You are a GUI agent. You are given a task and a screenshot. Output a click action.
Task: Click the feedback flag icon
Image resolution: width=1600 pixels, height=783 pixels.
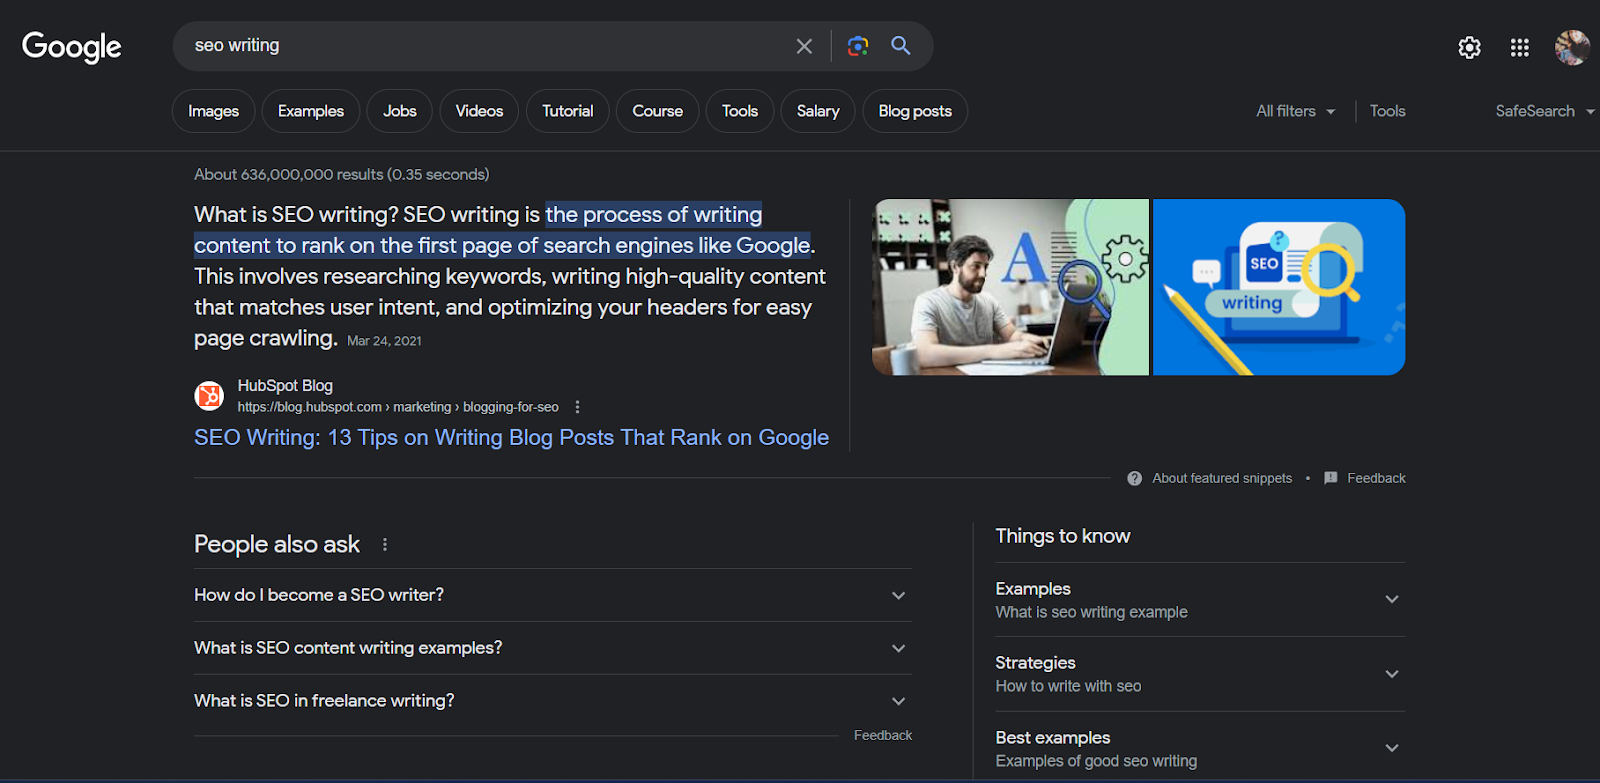point(1330,478)
